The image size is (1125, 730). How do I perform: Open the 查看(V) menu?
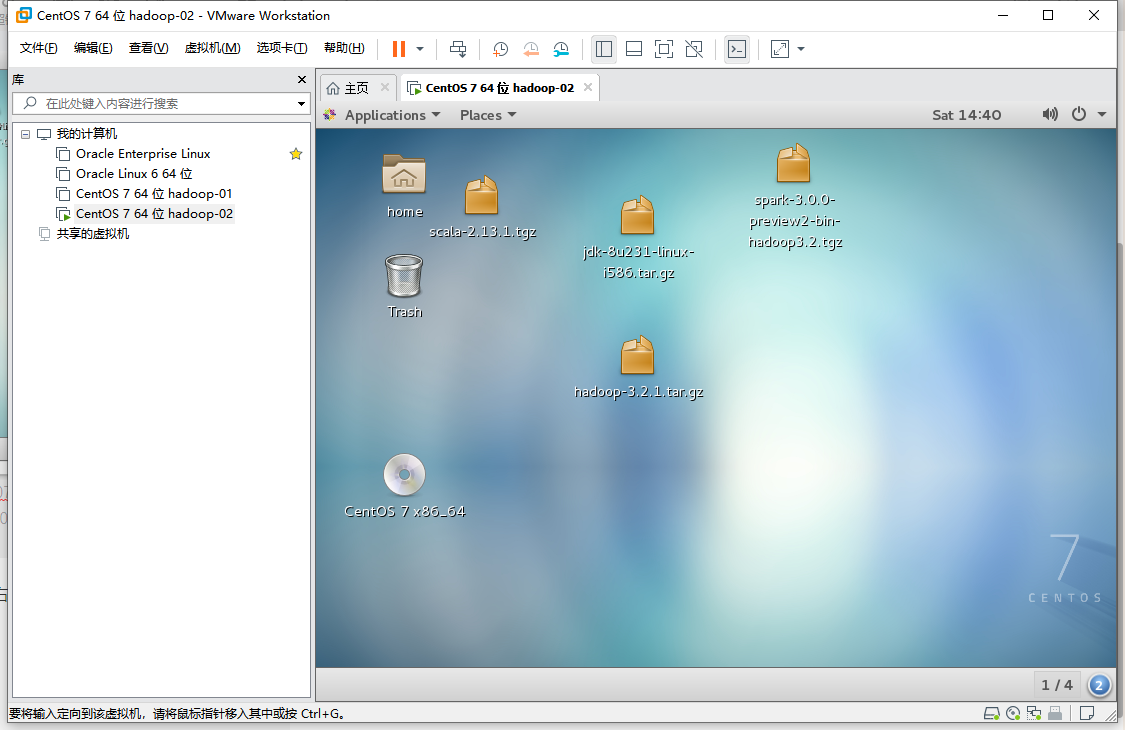click(x=149, y=48)
